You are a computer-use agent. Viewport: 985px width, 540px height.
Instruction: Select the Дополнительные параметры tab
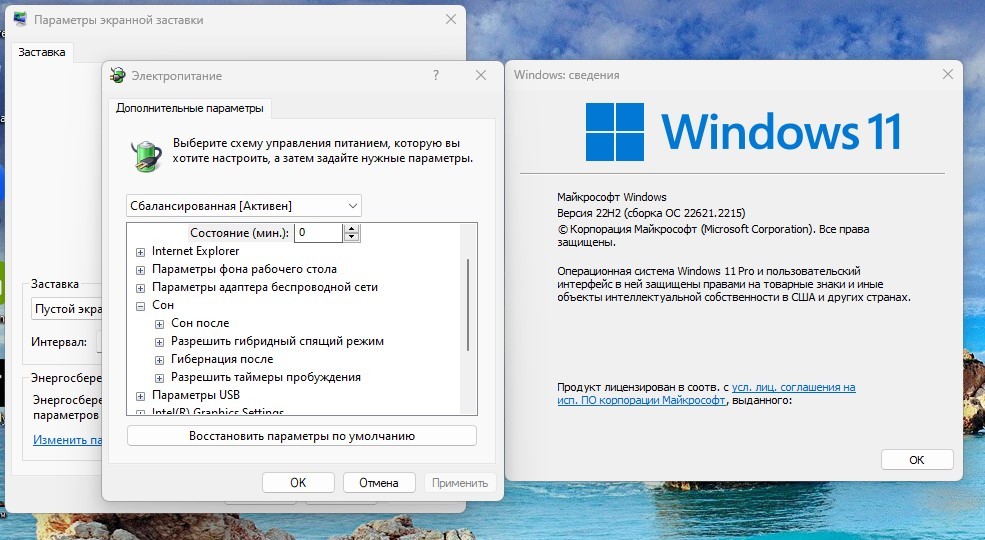coord(190,108)
